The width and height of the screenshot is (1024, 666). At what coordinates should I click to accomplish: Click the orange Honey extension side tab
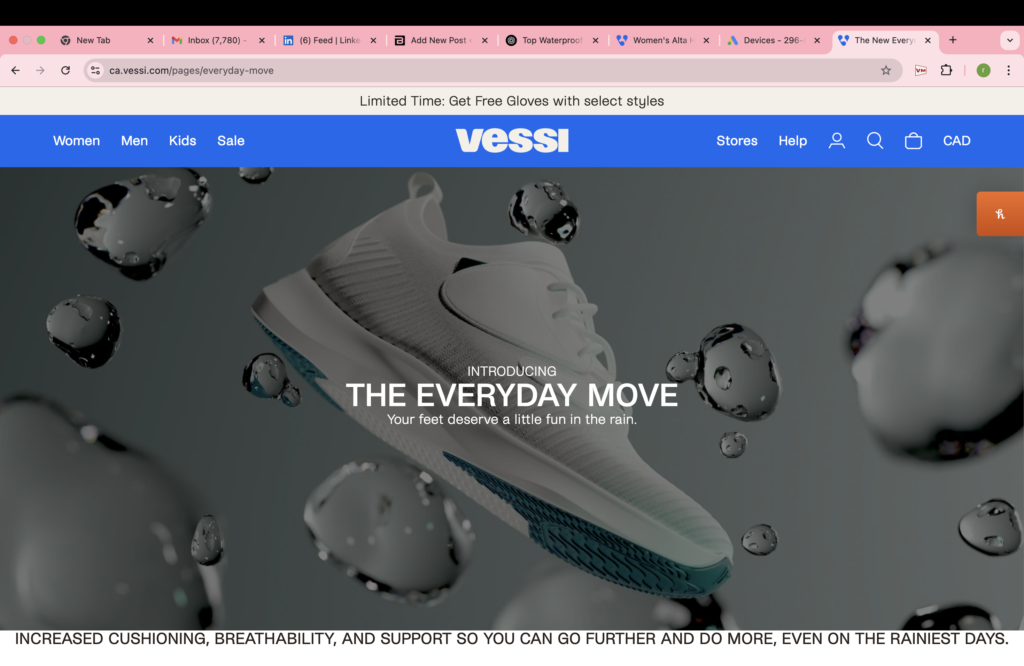[x=1000, y=214]
